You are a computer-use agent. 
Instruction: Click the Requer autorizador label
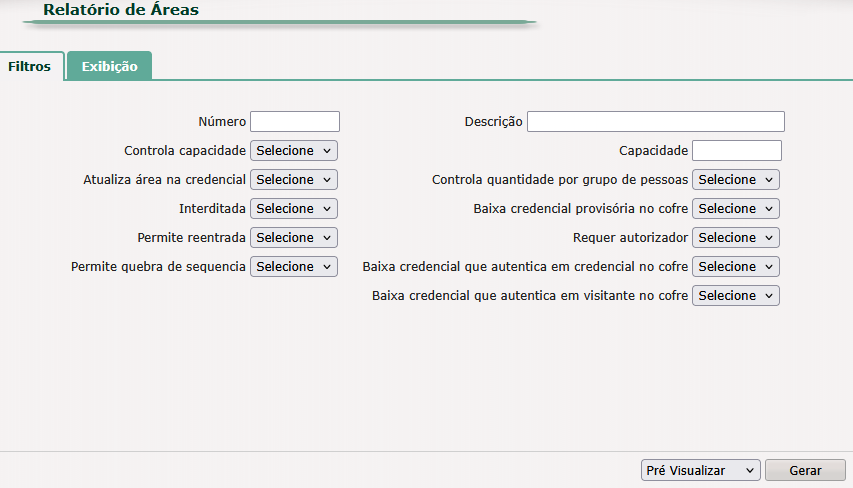click(631, 238)
